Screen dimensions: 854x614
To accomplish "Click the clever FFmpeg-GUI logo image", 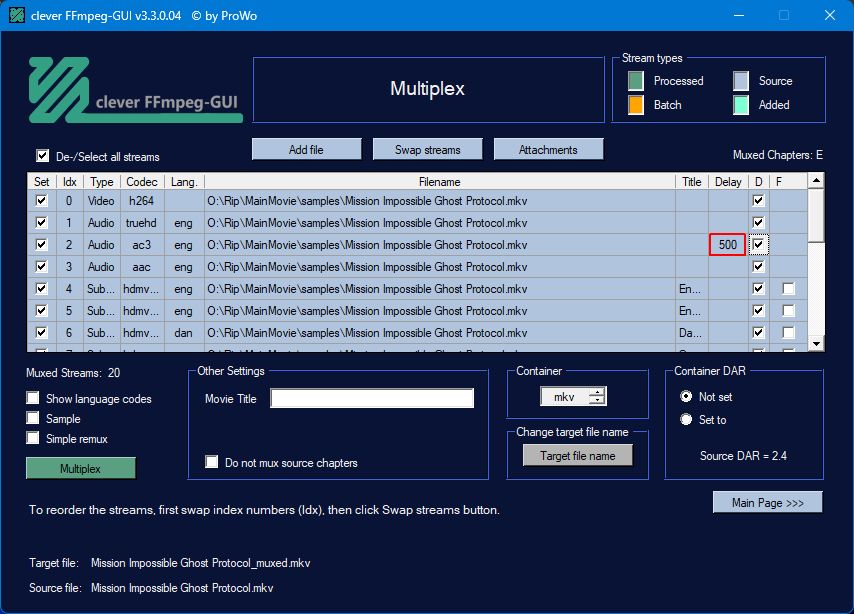I will pos(135,90).
